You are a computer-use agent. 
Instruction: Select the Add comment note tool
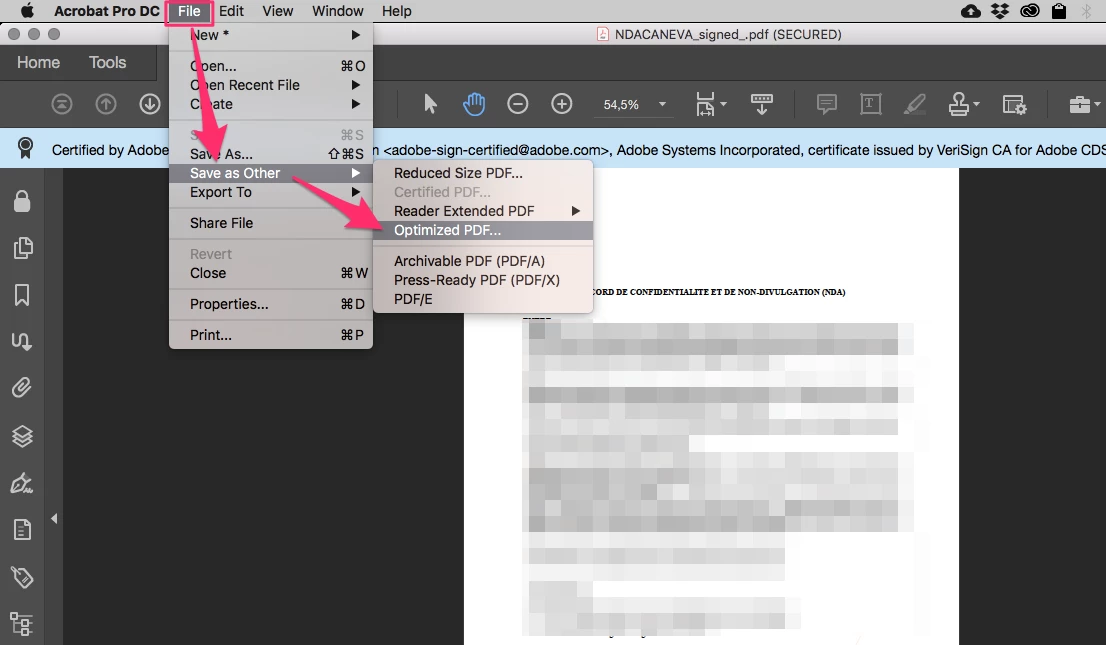(x=827, y=104)
